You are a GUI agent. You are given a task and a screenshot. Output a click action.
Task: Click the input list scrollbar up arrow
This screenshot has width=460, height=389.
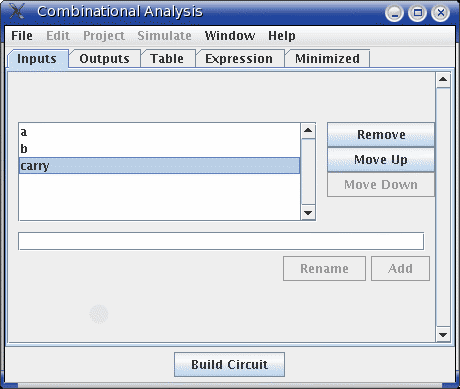pos(308,130)
